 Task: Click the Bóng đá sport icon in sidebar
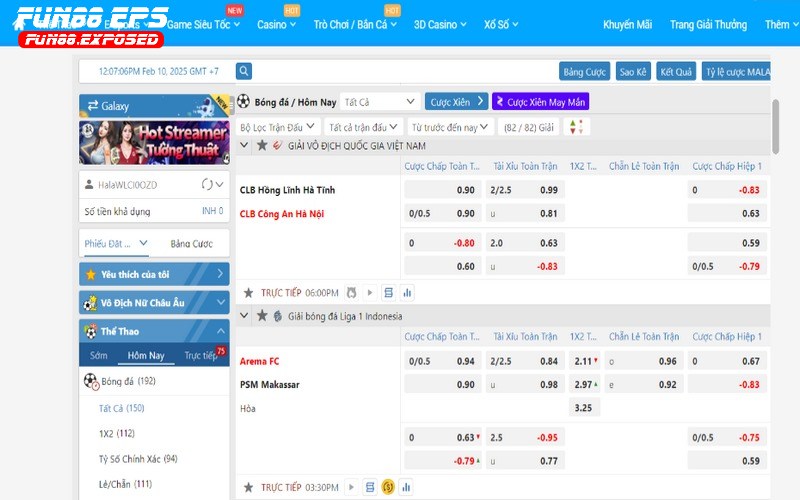pos(91,382)
